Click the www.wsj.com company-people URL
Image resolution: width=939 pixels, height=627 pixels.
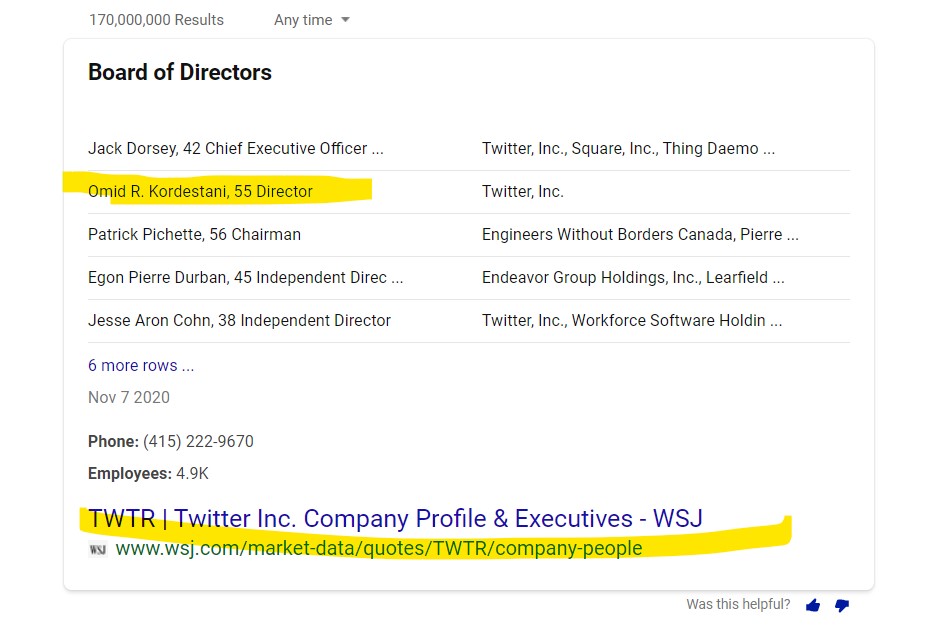(x=378, y=549)
